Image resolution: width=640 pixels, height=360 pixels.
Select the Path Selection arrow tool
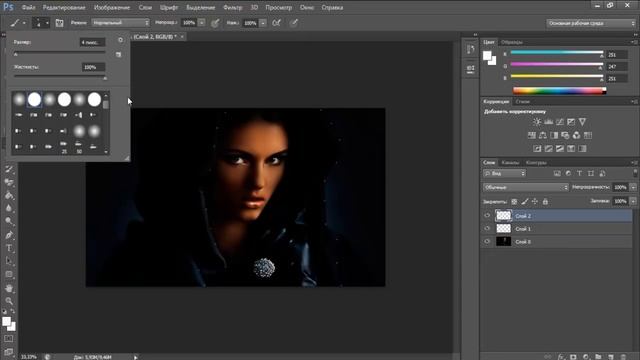tap(9, 261)
